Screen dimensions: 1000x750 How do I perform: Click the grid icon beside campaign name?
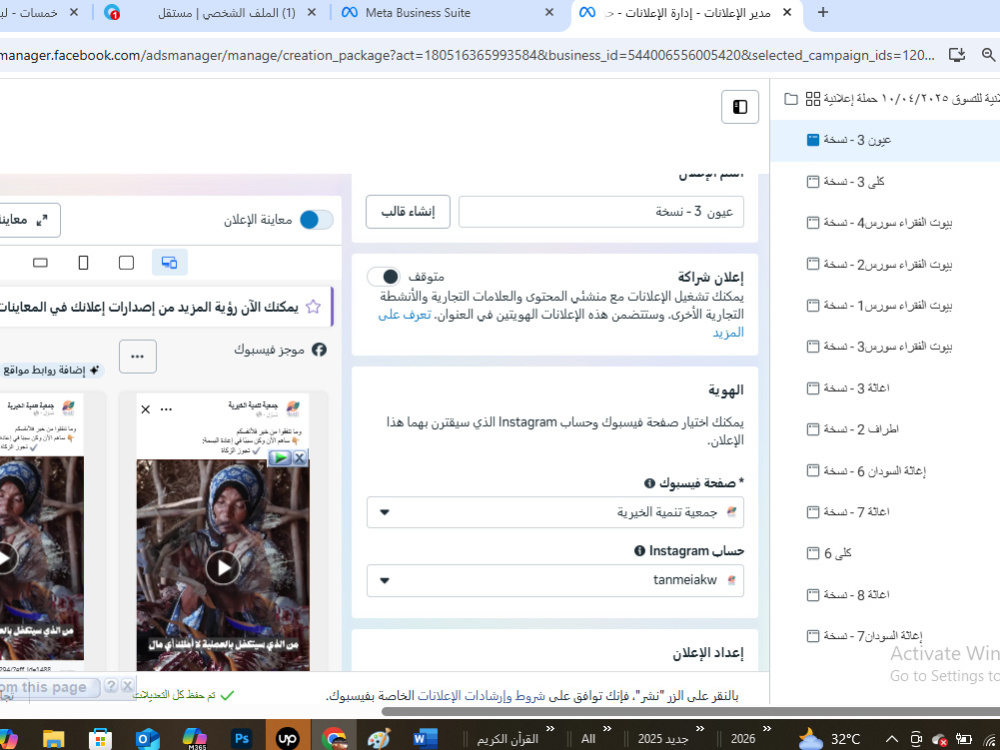(x=812, y=99)
